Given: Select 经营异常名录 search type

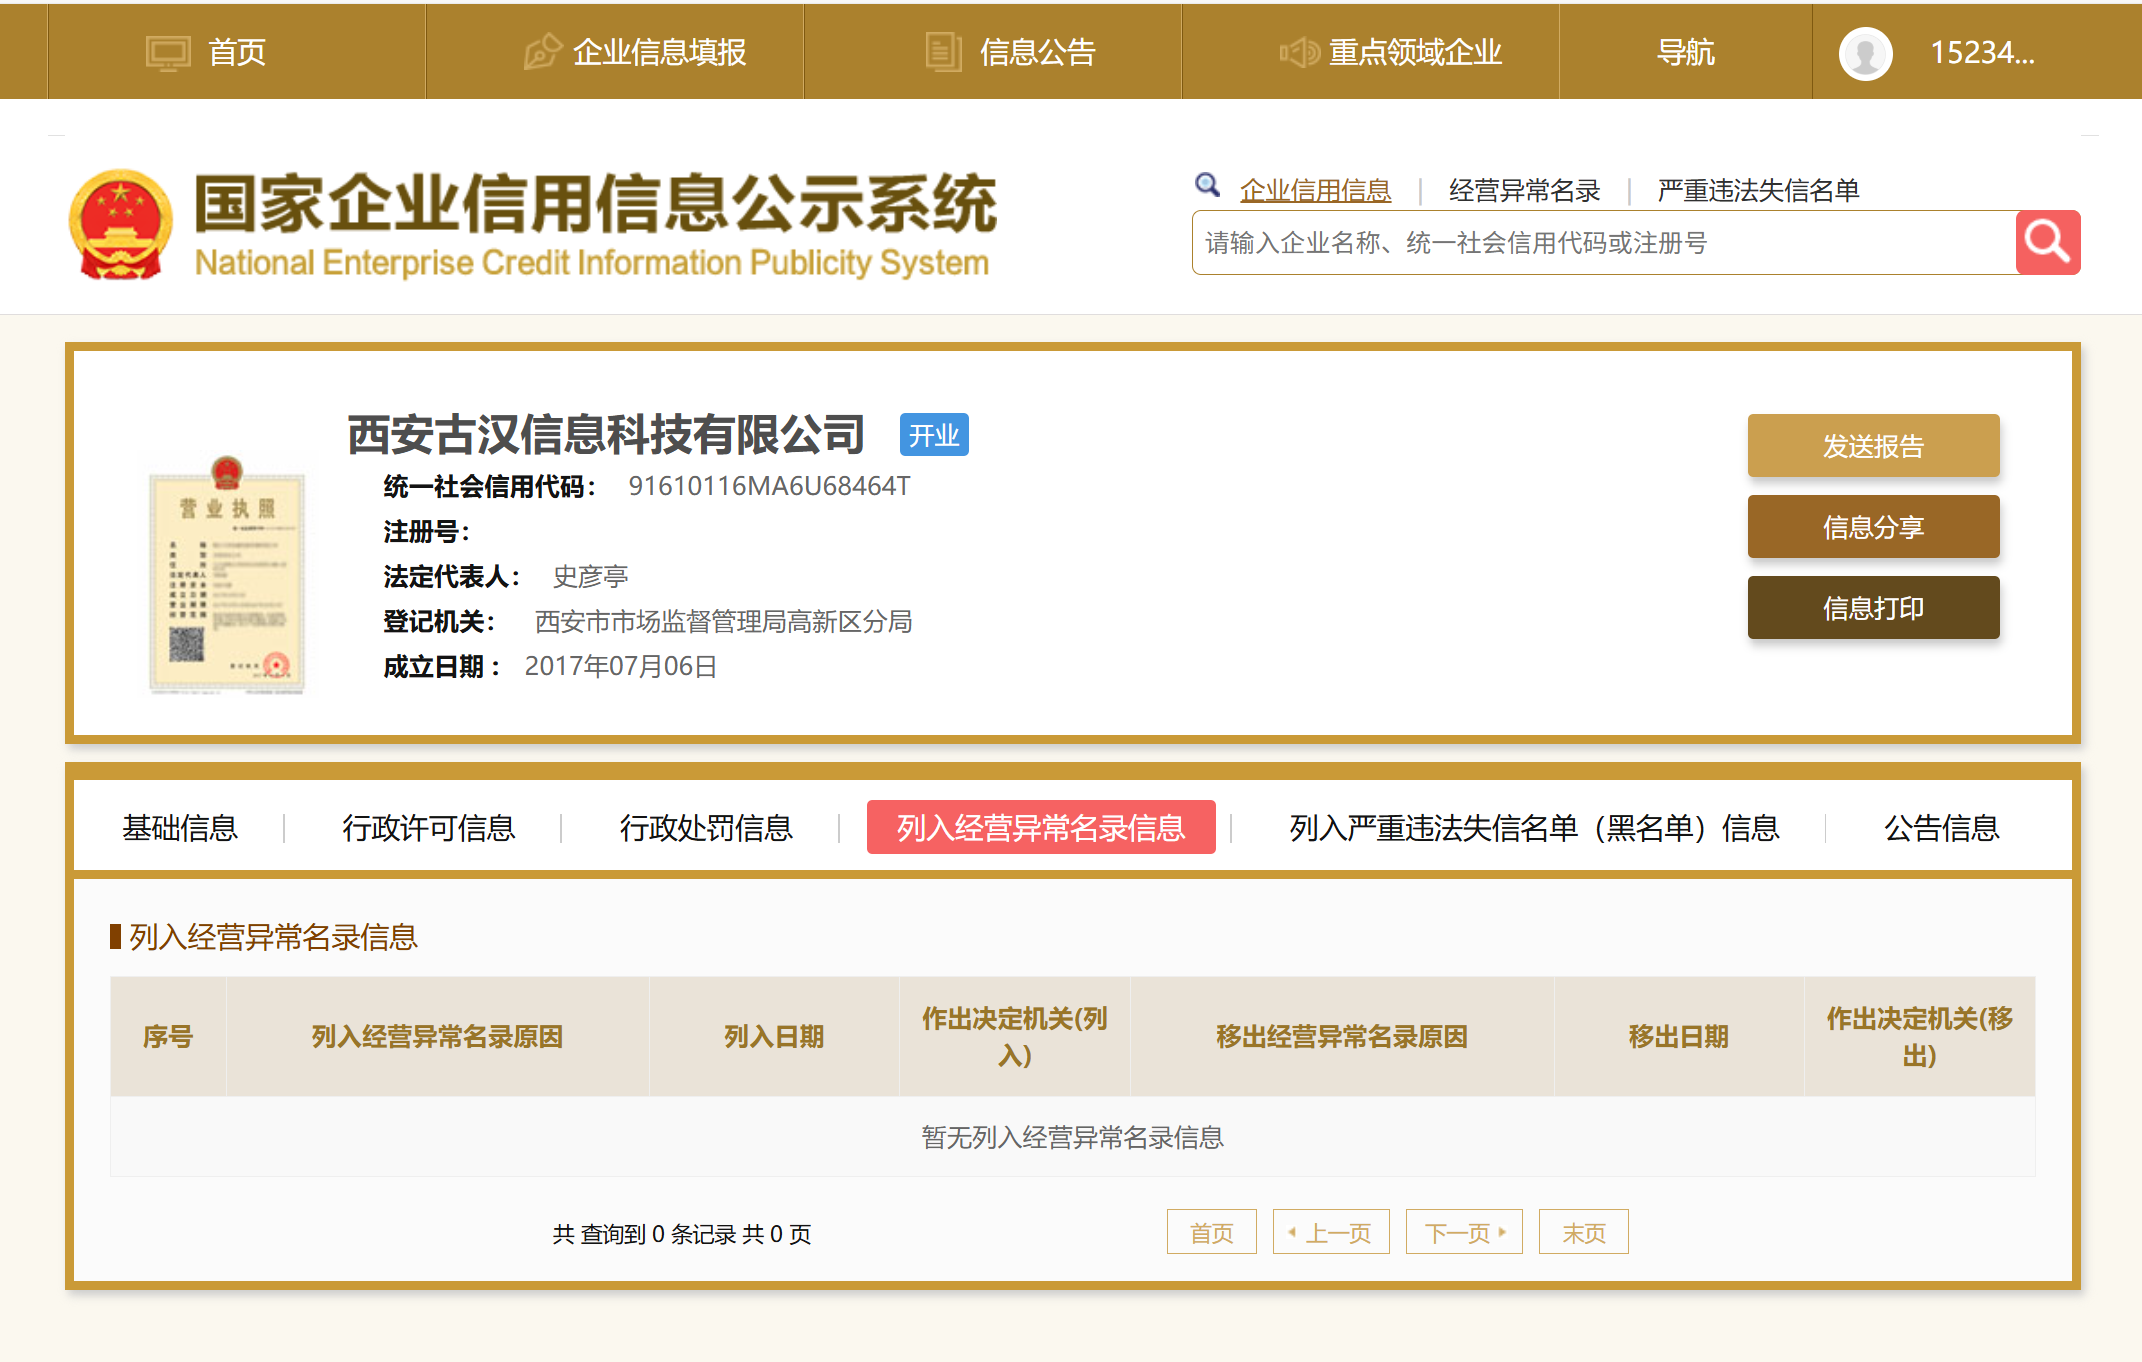Looking at the screenshot, I should click(1524, 190).
